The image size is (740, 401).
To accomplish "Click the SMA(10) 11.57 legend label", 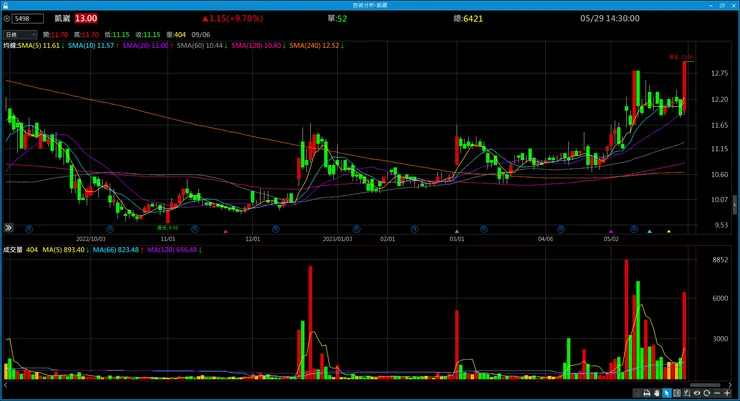I will pos(91,46).
